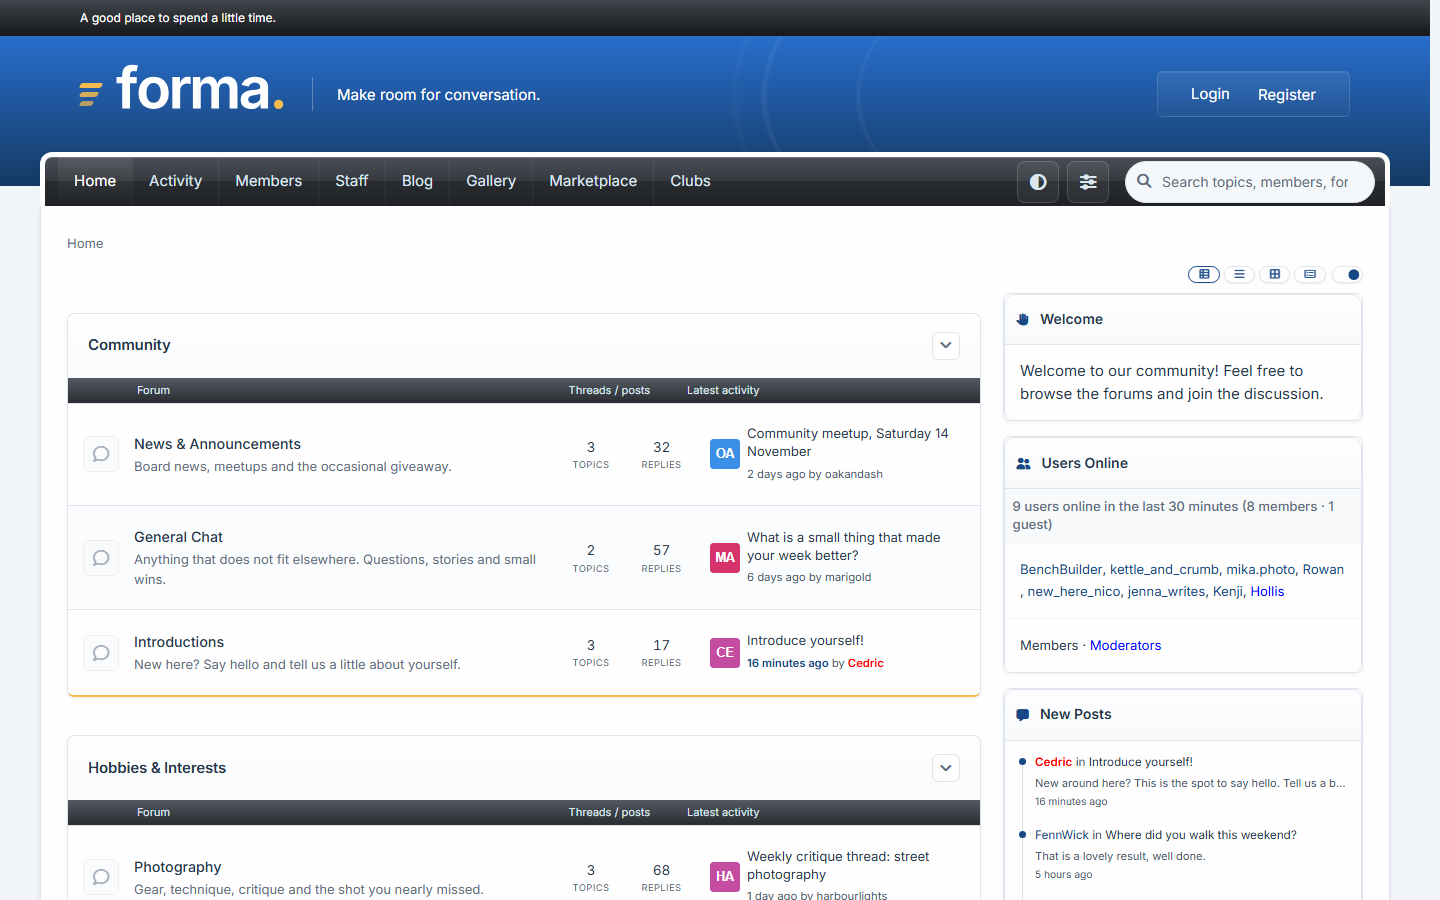Open the Gallery tab
This screenshot has height=900, width=1440.
(x=491, y=181)
